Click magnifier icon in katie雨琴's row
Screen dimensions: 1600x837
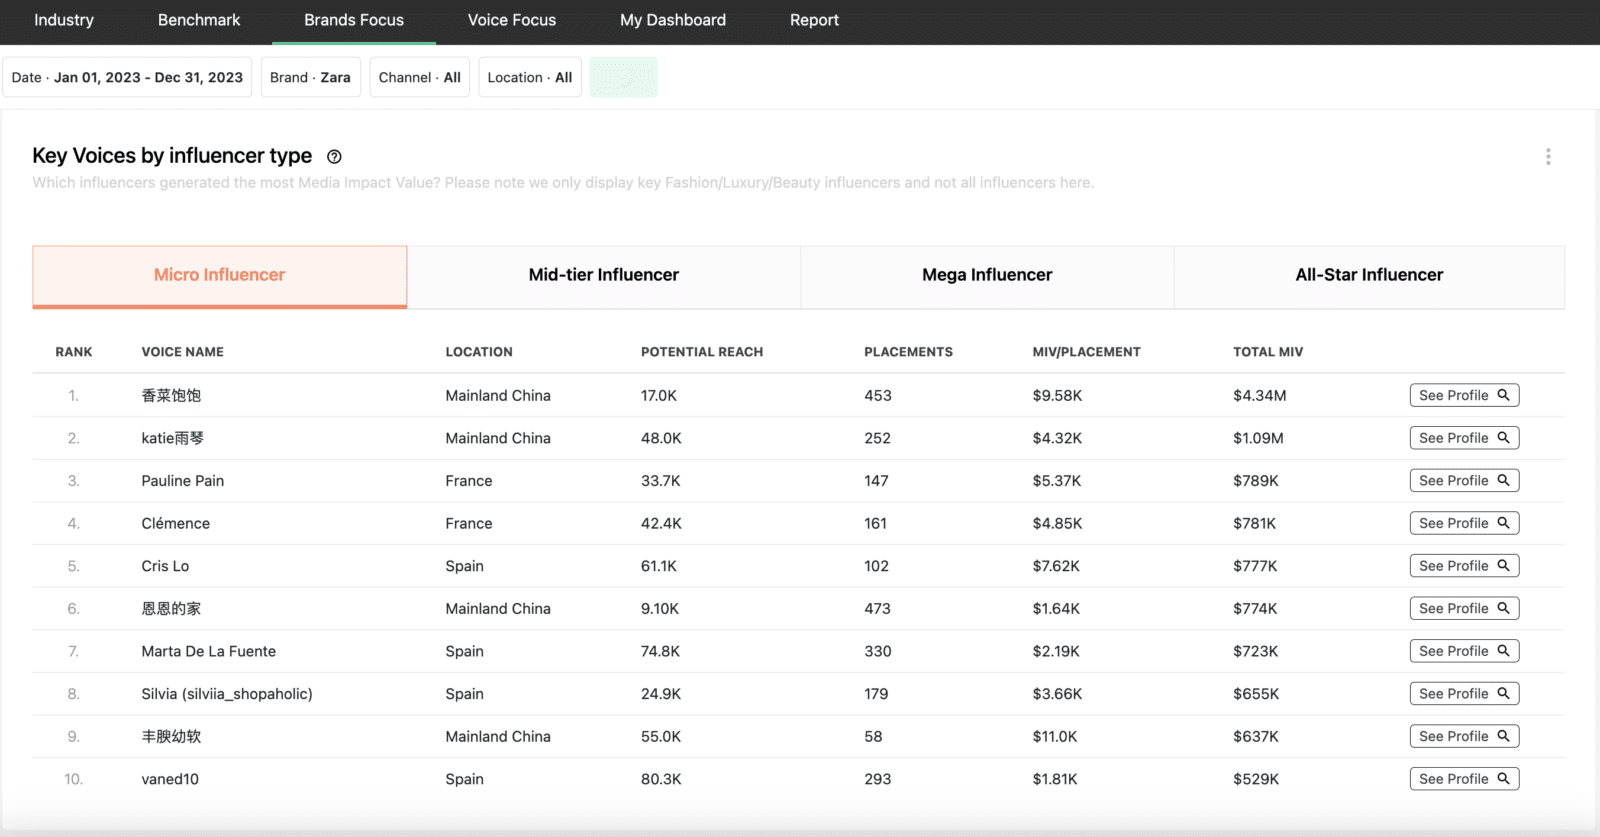coord(1503,437)
